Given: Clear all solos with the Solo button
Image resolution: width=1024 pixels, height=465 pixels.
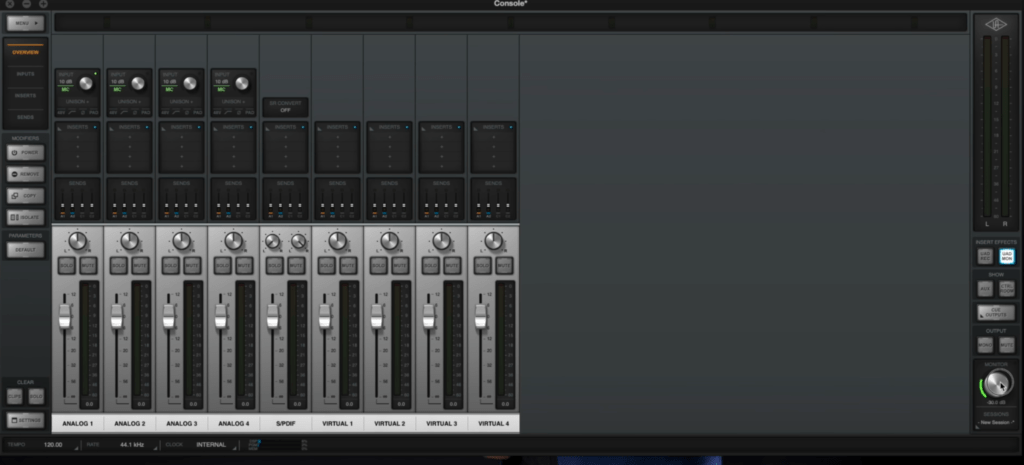Looking at the screenshot, I should coord(36,396).
